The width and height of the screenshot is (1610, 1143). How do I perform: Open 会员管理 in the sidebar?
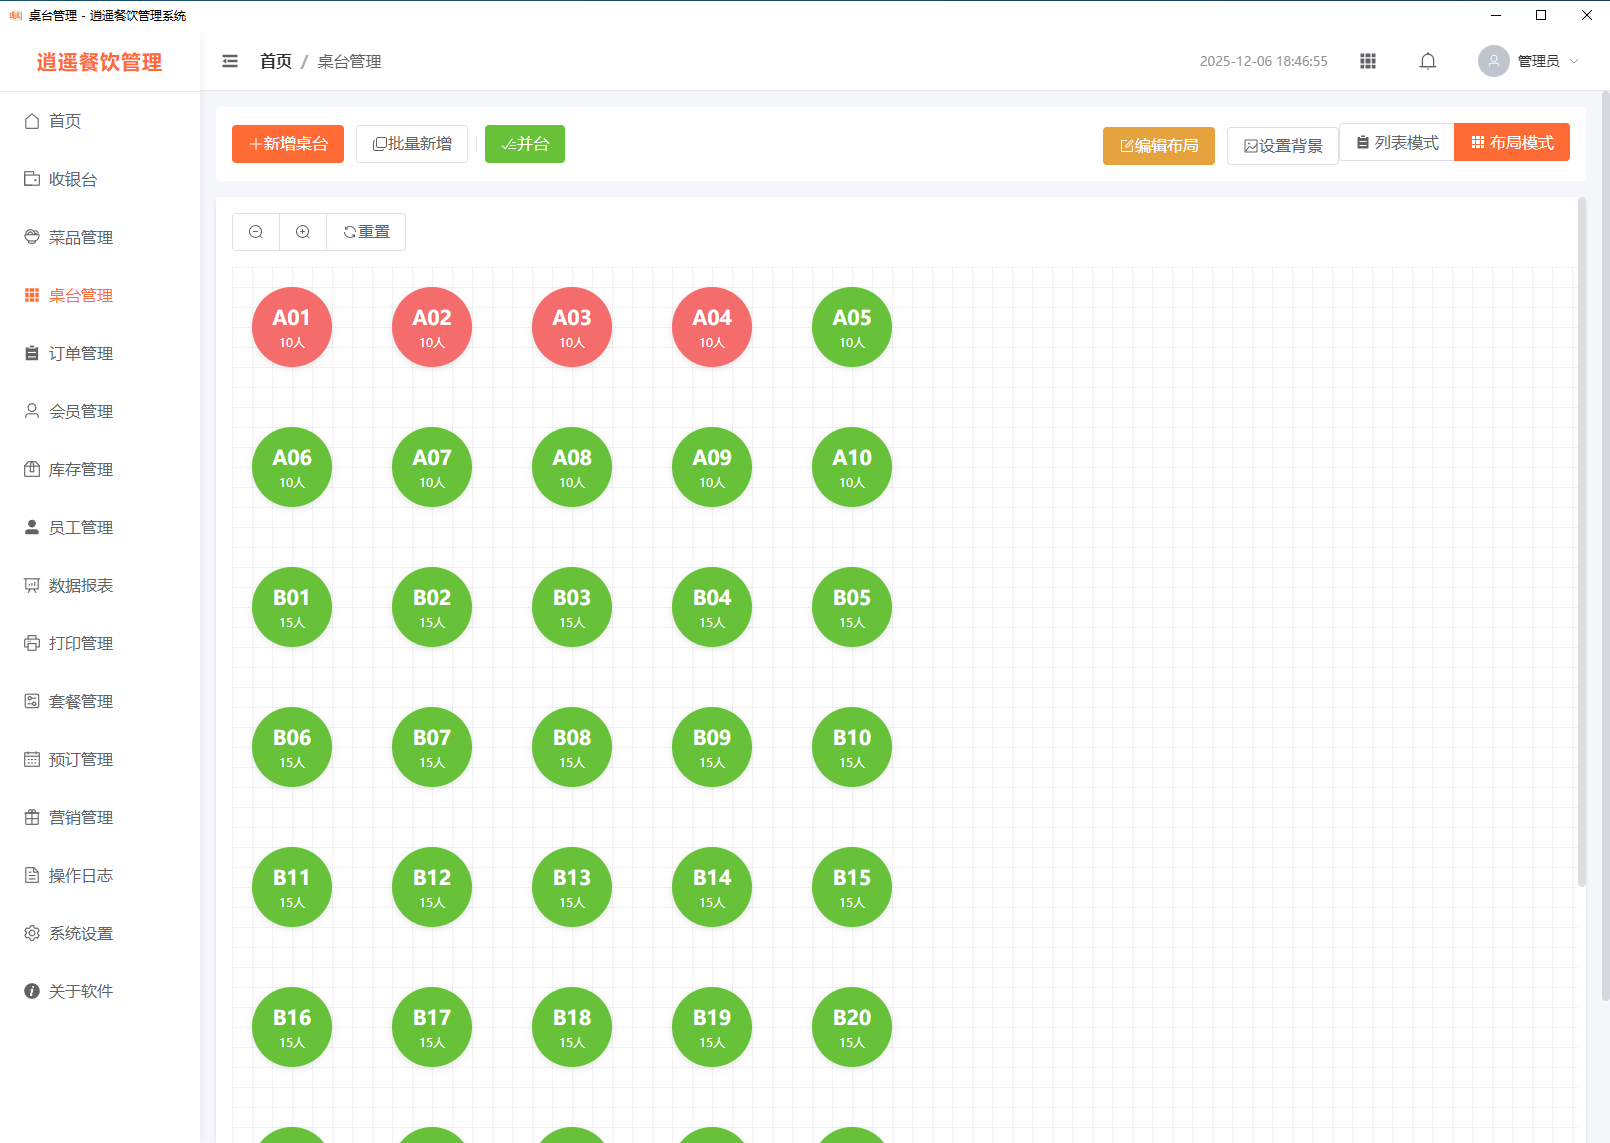80,411
